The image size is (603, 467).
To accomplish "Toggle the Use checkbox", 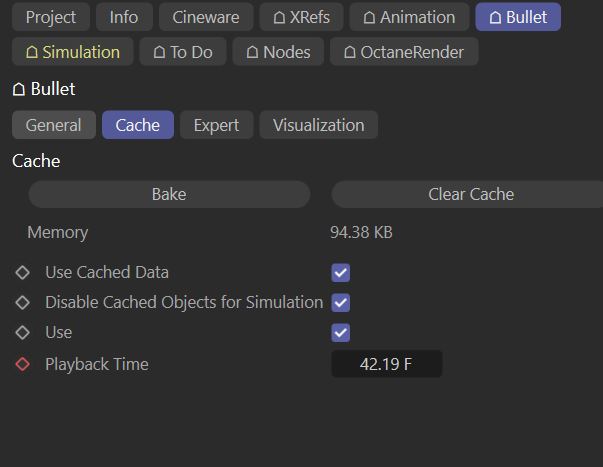I will click(x=341, y=333).
